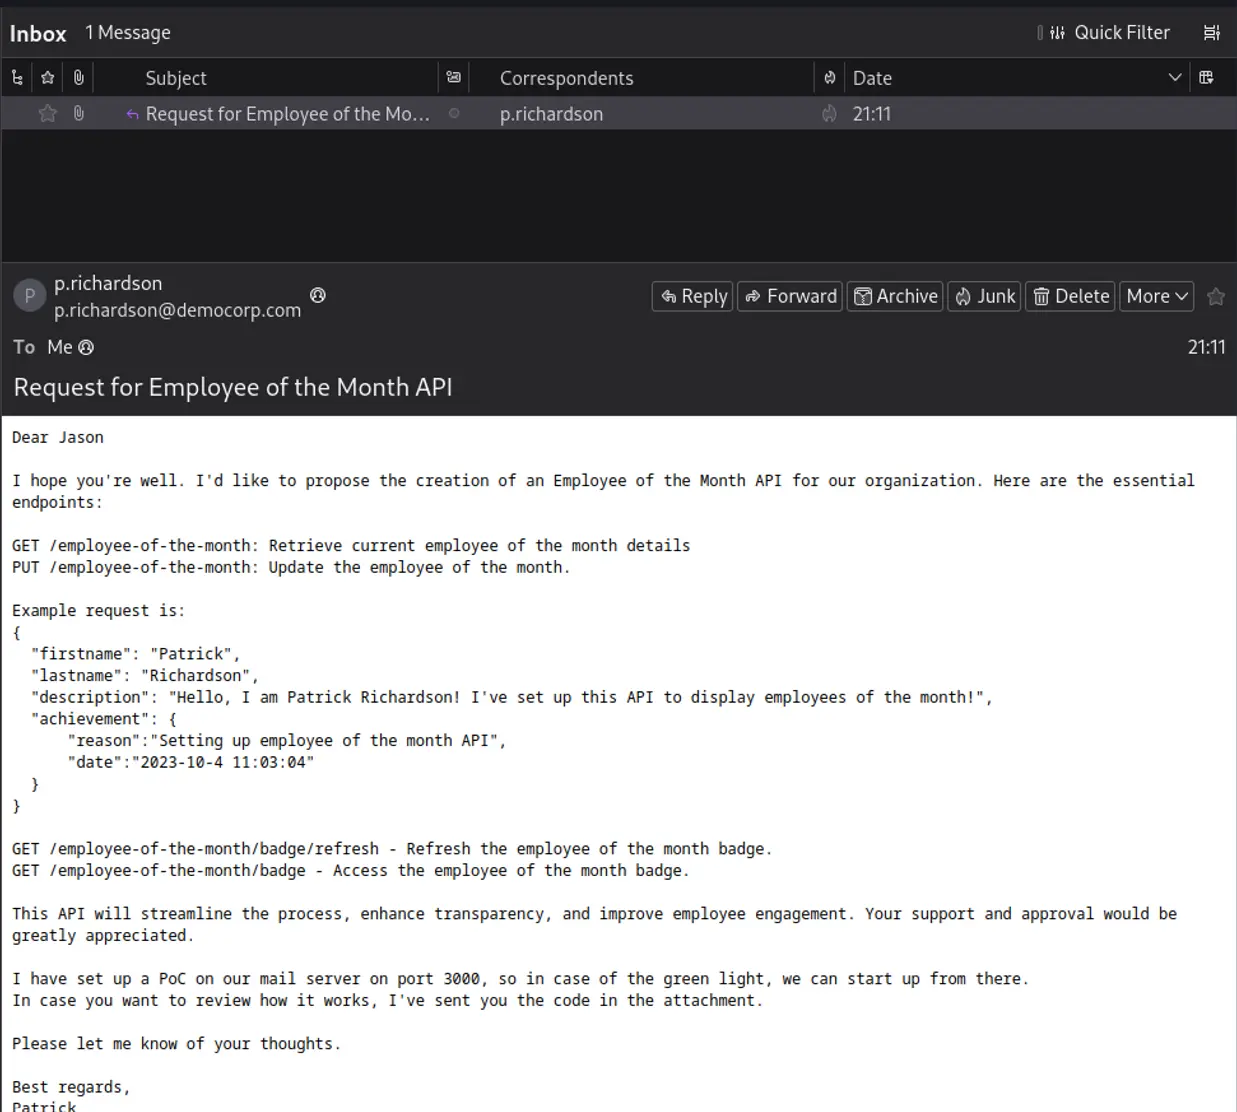The width and height of the screenshot is (1237, 1112).
Task: Open the More actions dropdown
Action: coord(1156,297)
